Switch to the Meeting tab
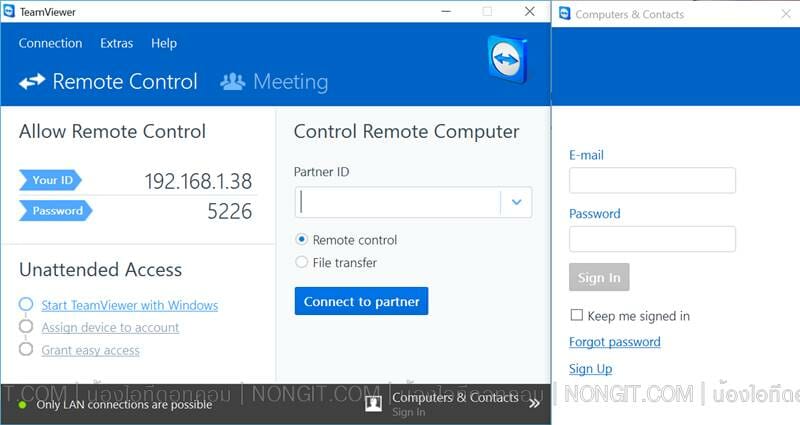 click(x=274, y=82)
